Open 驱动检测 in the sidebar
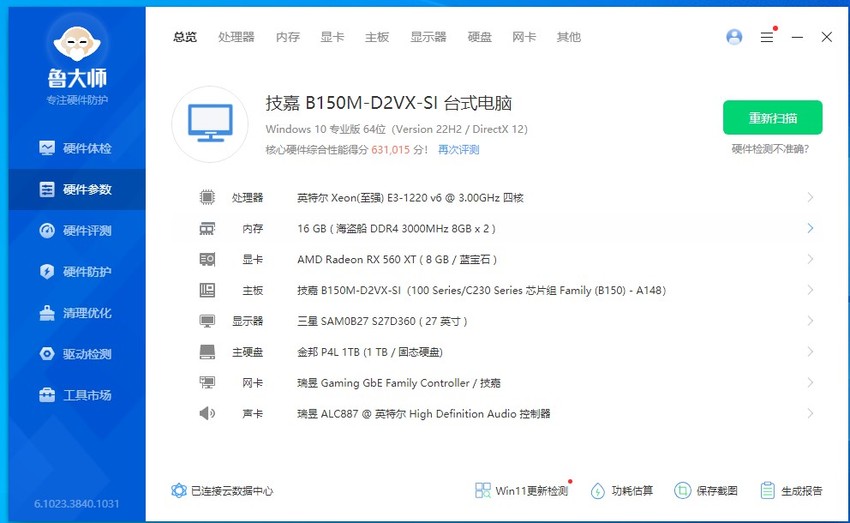The height and width of the screenshot is (523, 850). (76, 354)
